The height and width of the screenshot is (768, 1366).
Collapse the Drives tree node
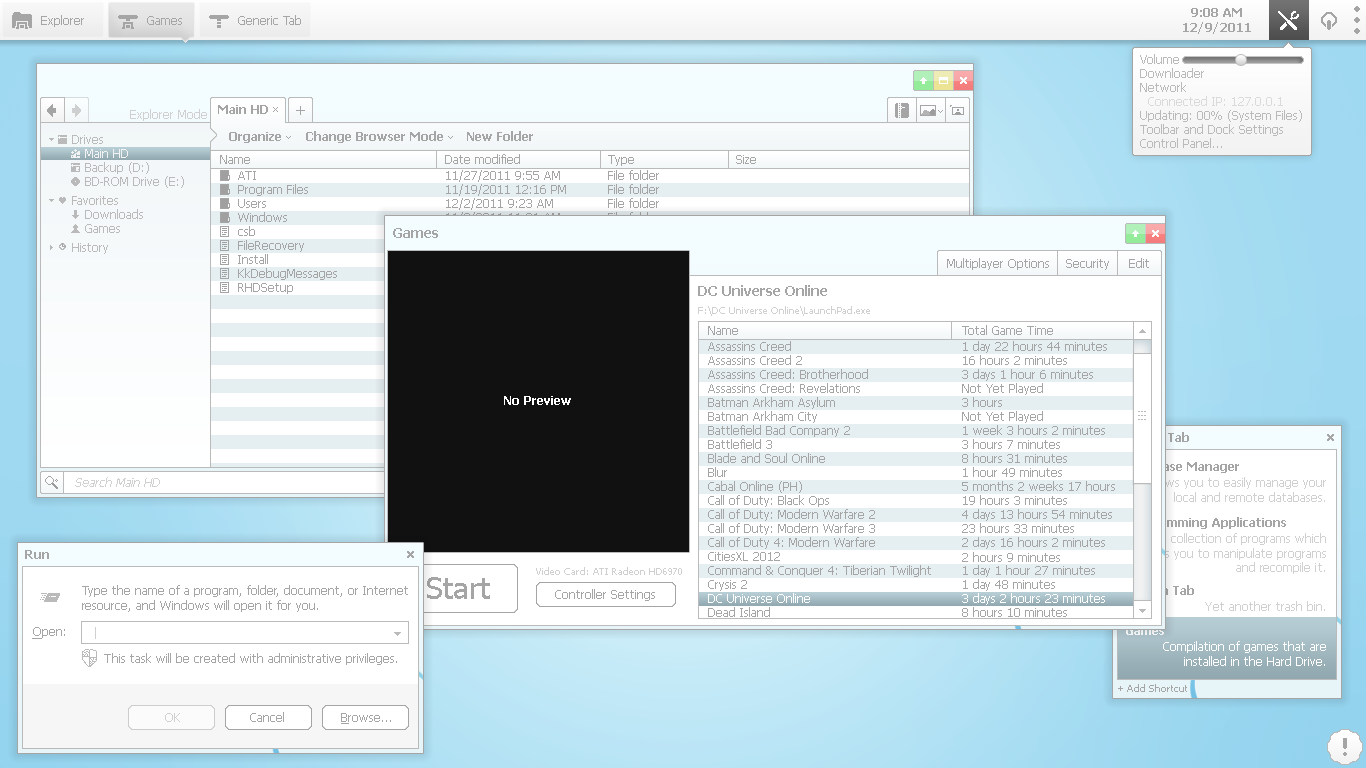[51, 140]
